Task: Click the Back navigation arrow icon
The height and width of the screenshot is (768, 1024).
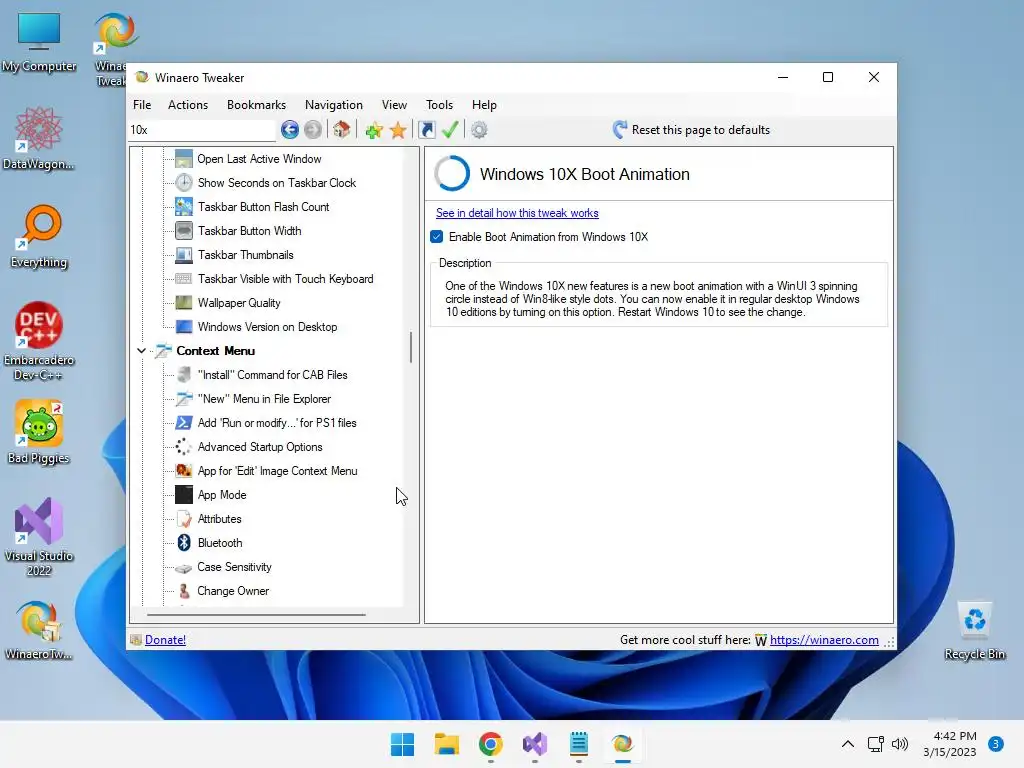Action: pos(290,130)
